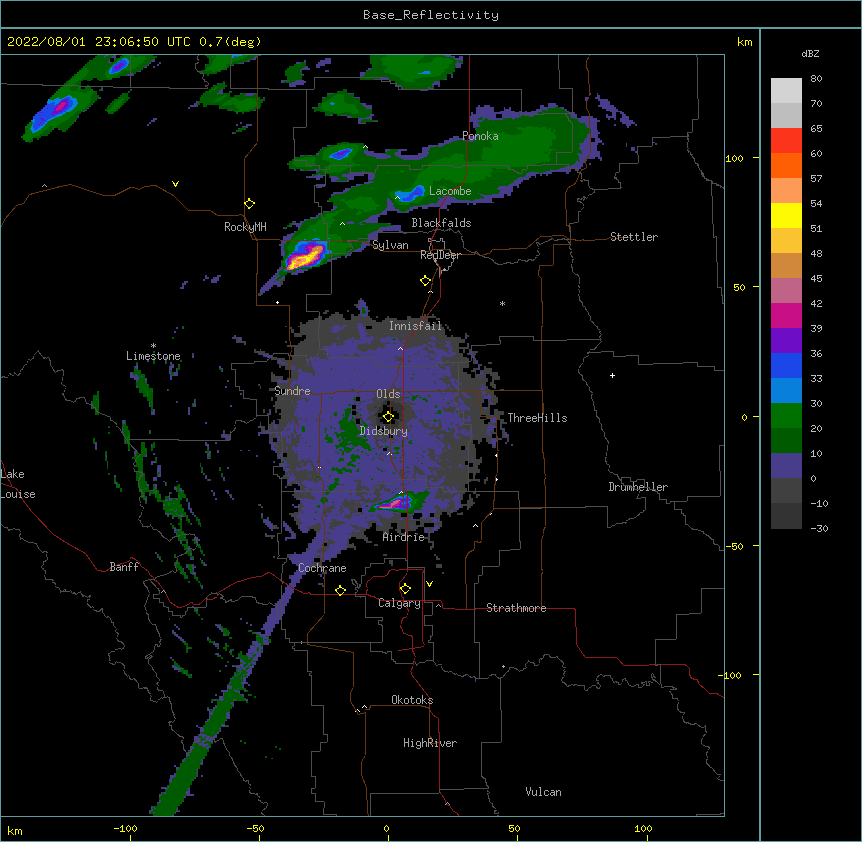The height and width of the screenshot is (842, 862).
Task: Pick the red 60-65 dBZ legend swatch
Action: click(x=786, y=141)
